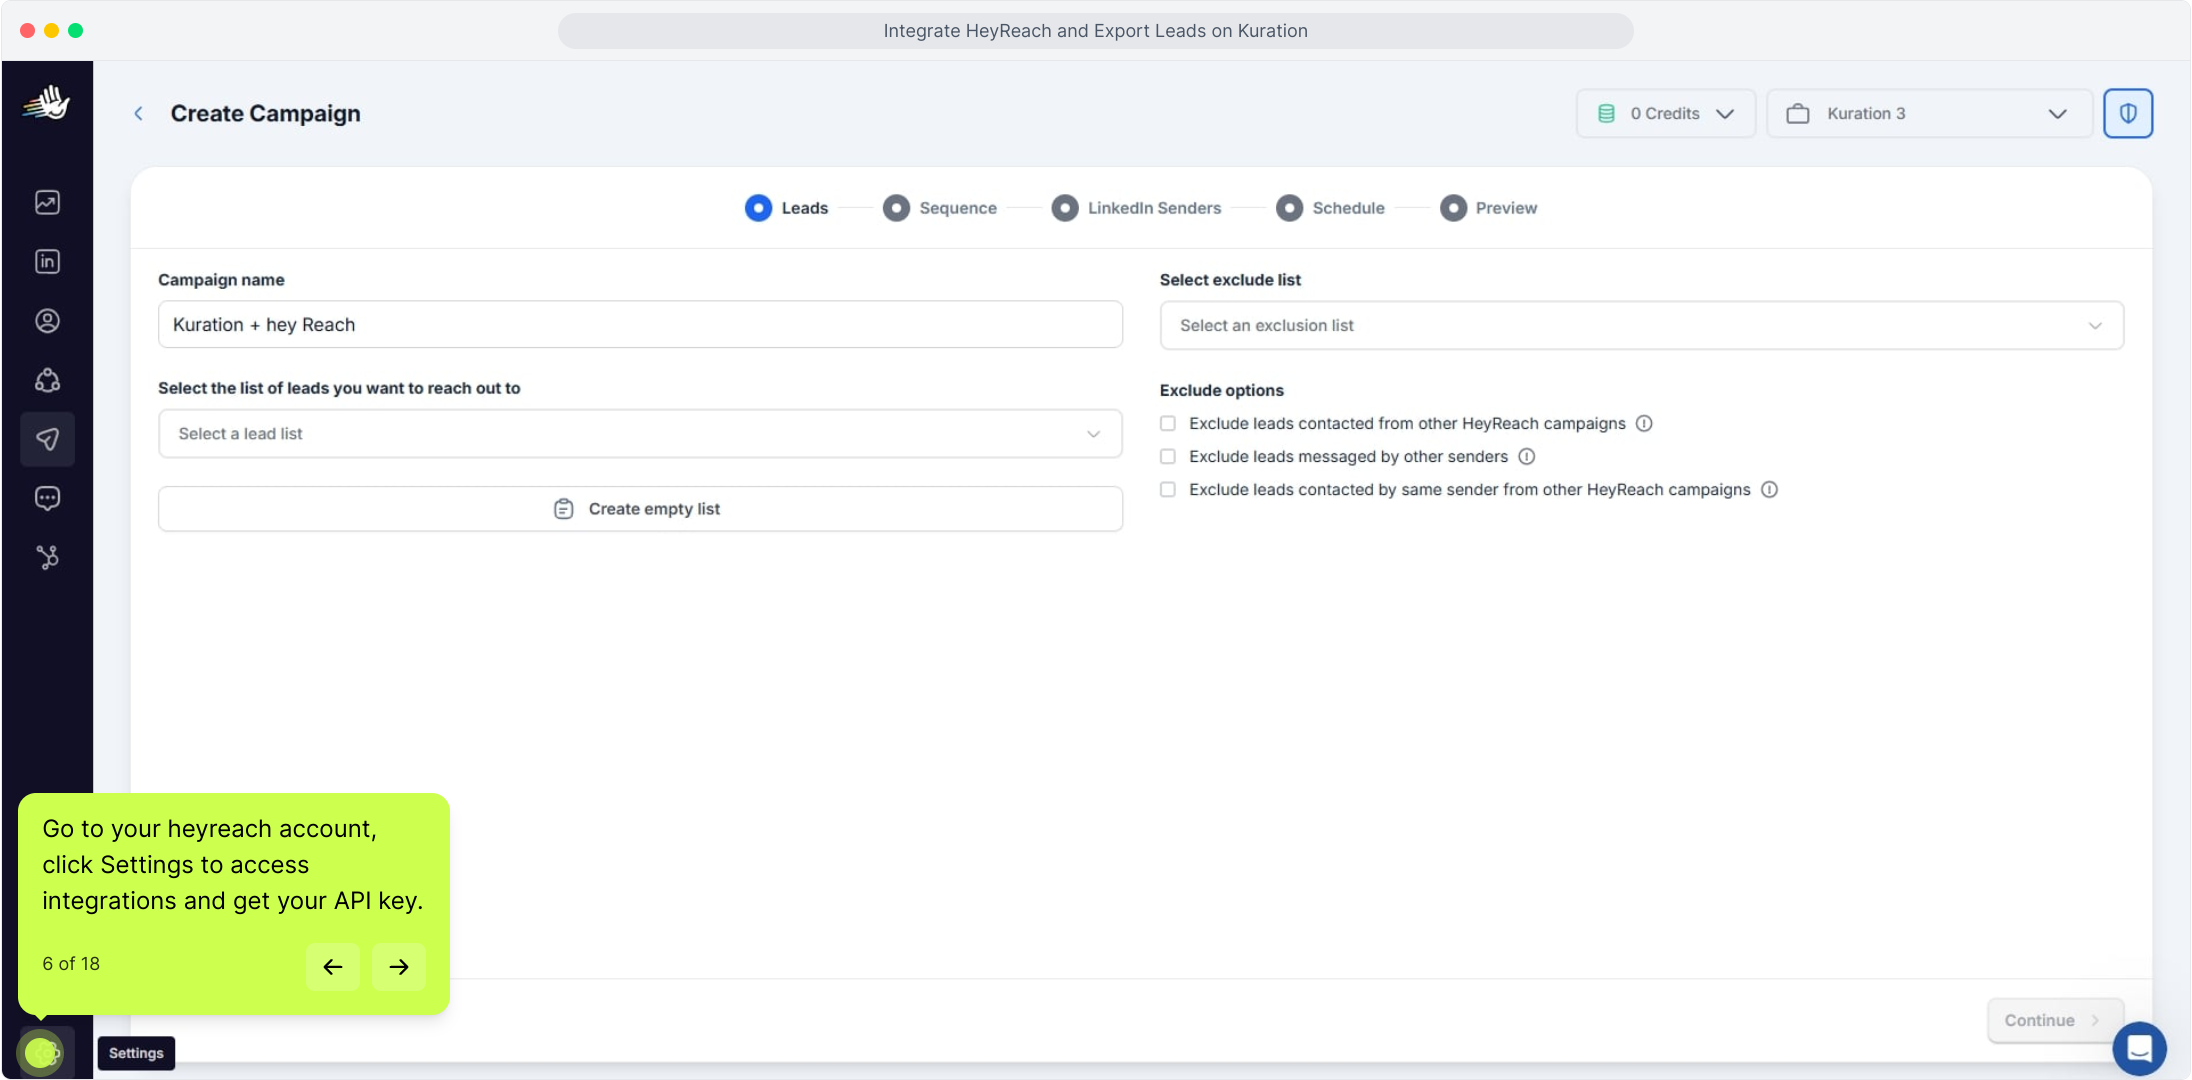Check Exclude leads messaged by other senders
Screen dimensions: 2192x1080
(x=1167, y=457)
